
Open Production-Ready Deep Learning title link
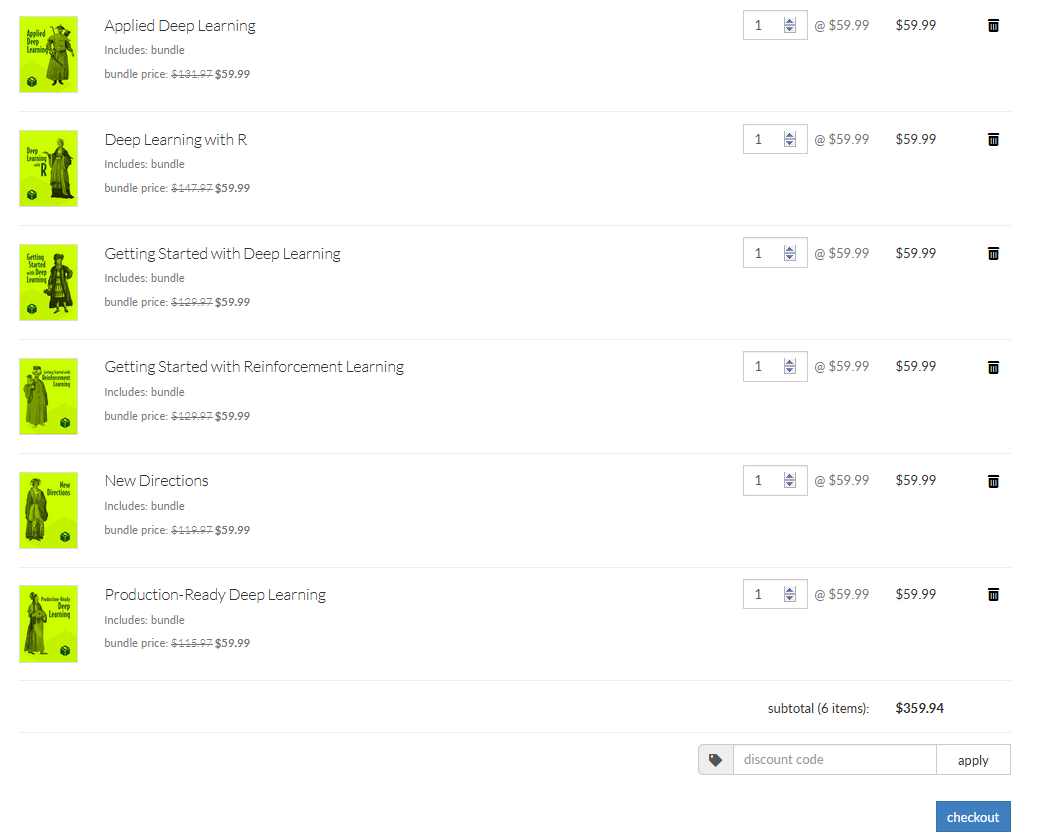pos(215,595)
